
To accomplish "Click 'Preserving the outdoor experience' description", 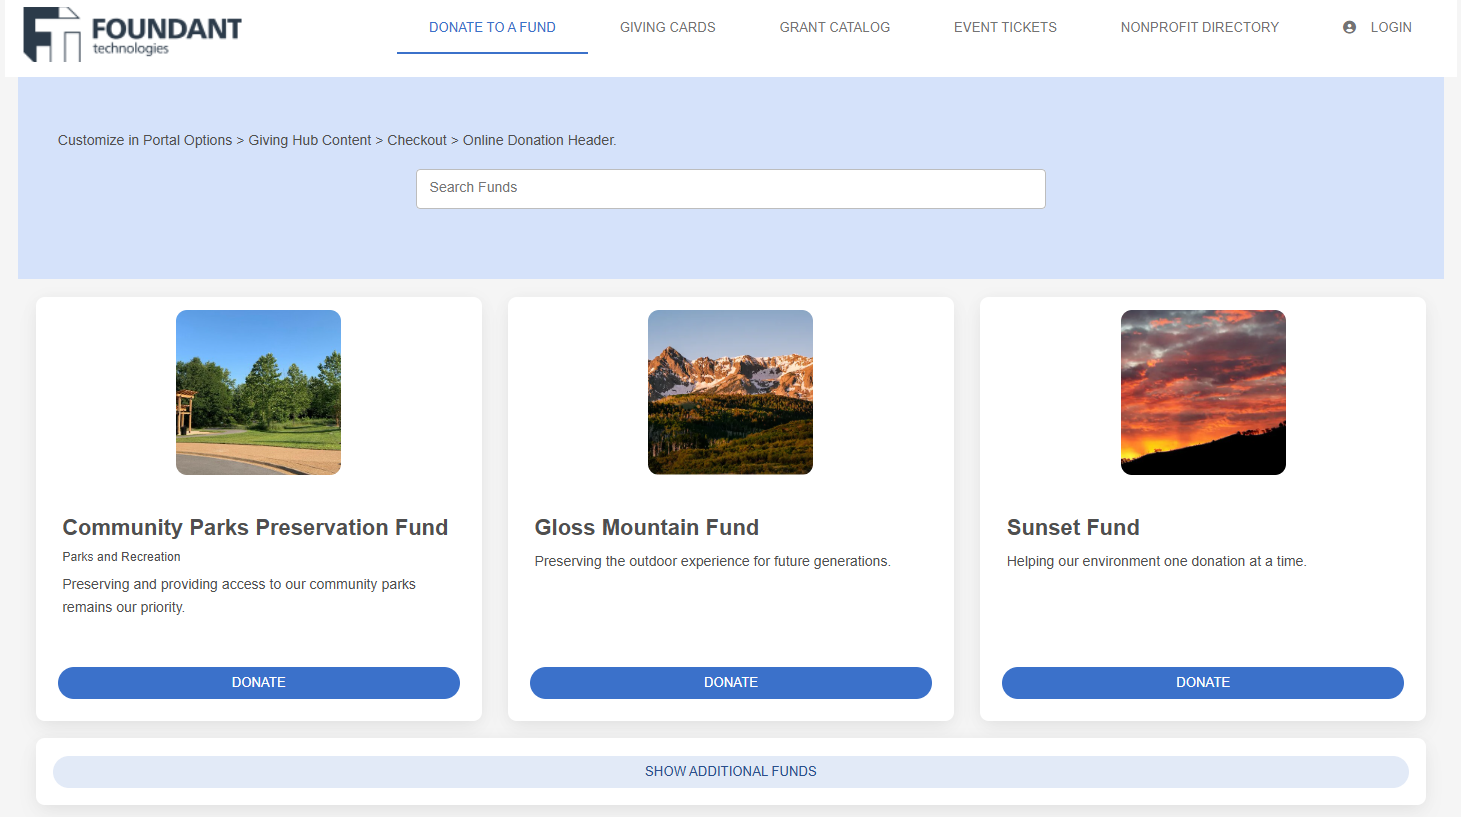I will 712,561.
